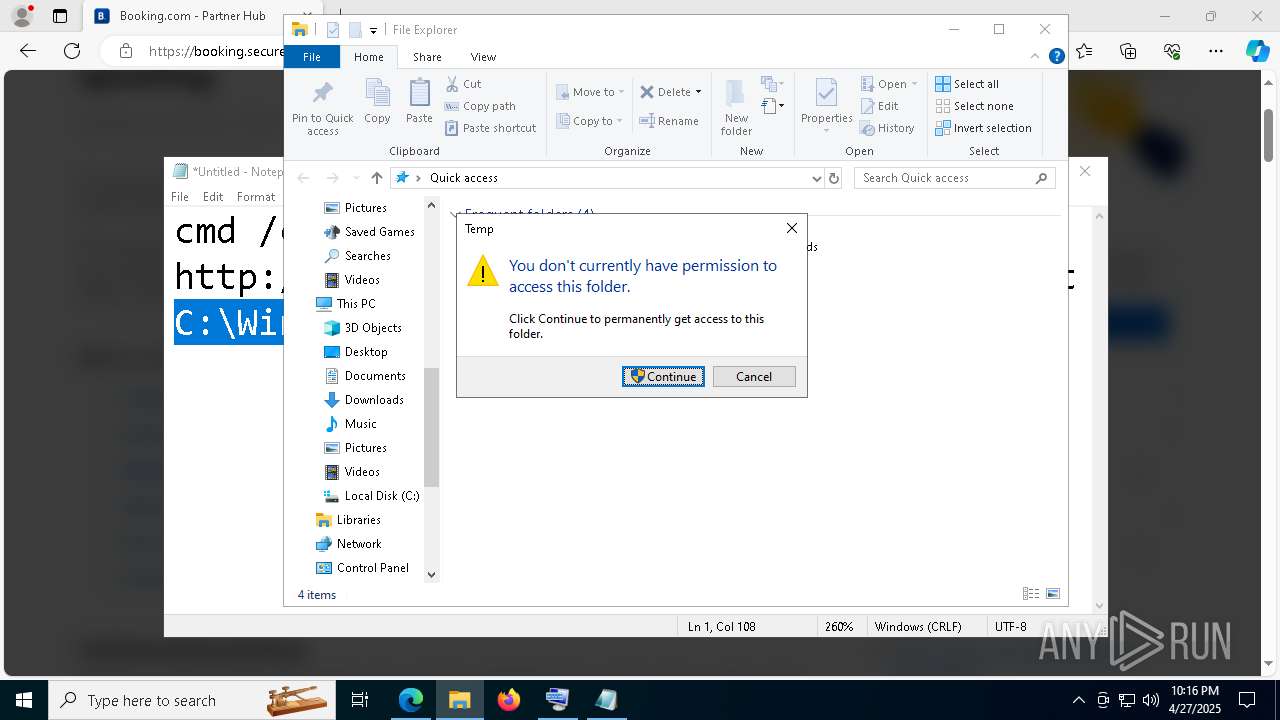This screenshot has height=720, width=1280.
Task: Click the Windows Start button
Action: pyautogui.click(x=24, y=700)
